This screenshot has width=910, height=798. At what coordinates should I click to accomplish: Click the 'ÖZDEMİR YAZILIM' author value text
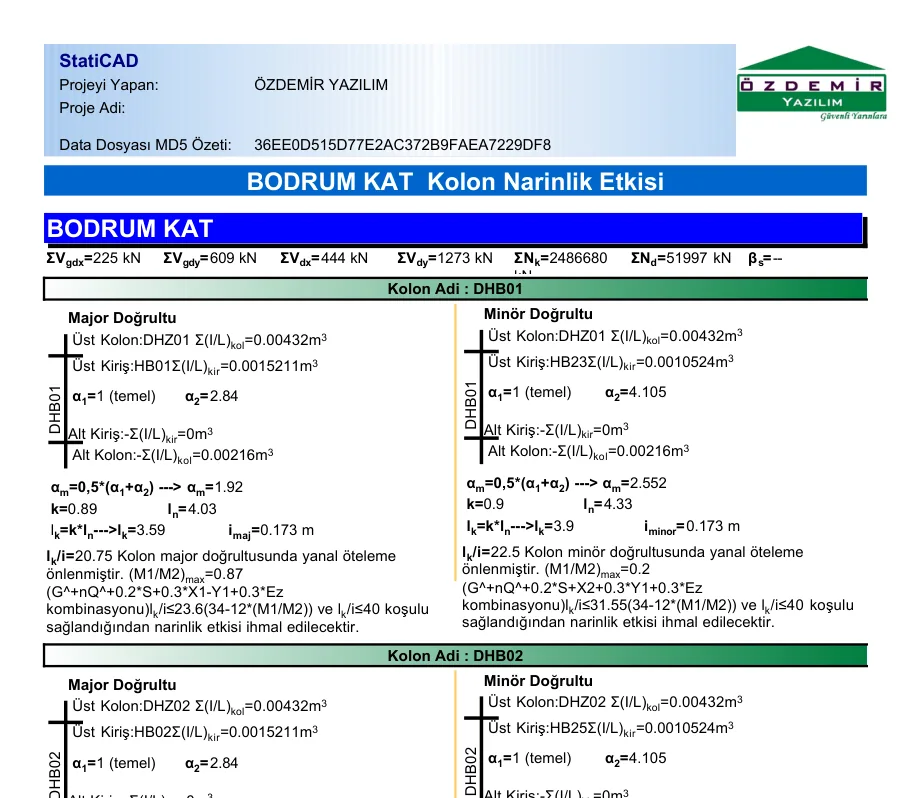pyautogui.click(x=321, y=85)
